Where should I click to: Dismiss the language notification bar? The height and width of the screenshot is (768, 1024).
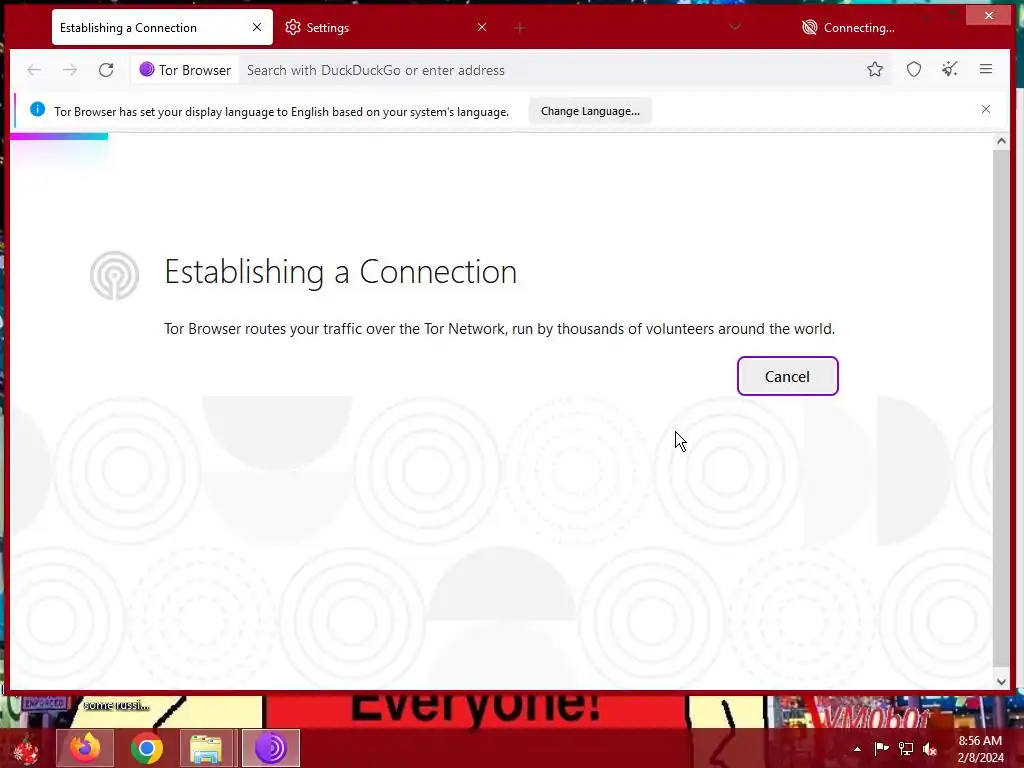click(985, 109)
